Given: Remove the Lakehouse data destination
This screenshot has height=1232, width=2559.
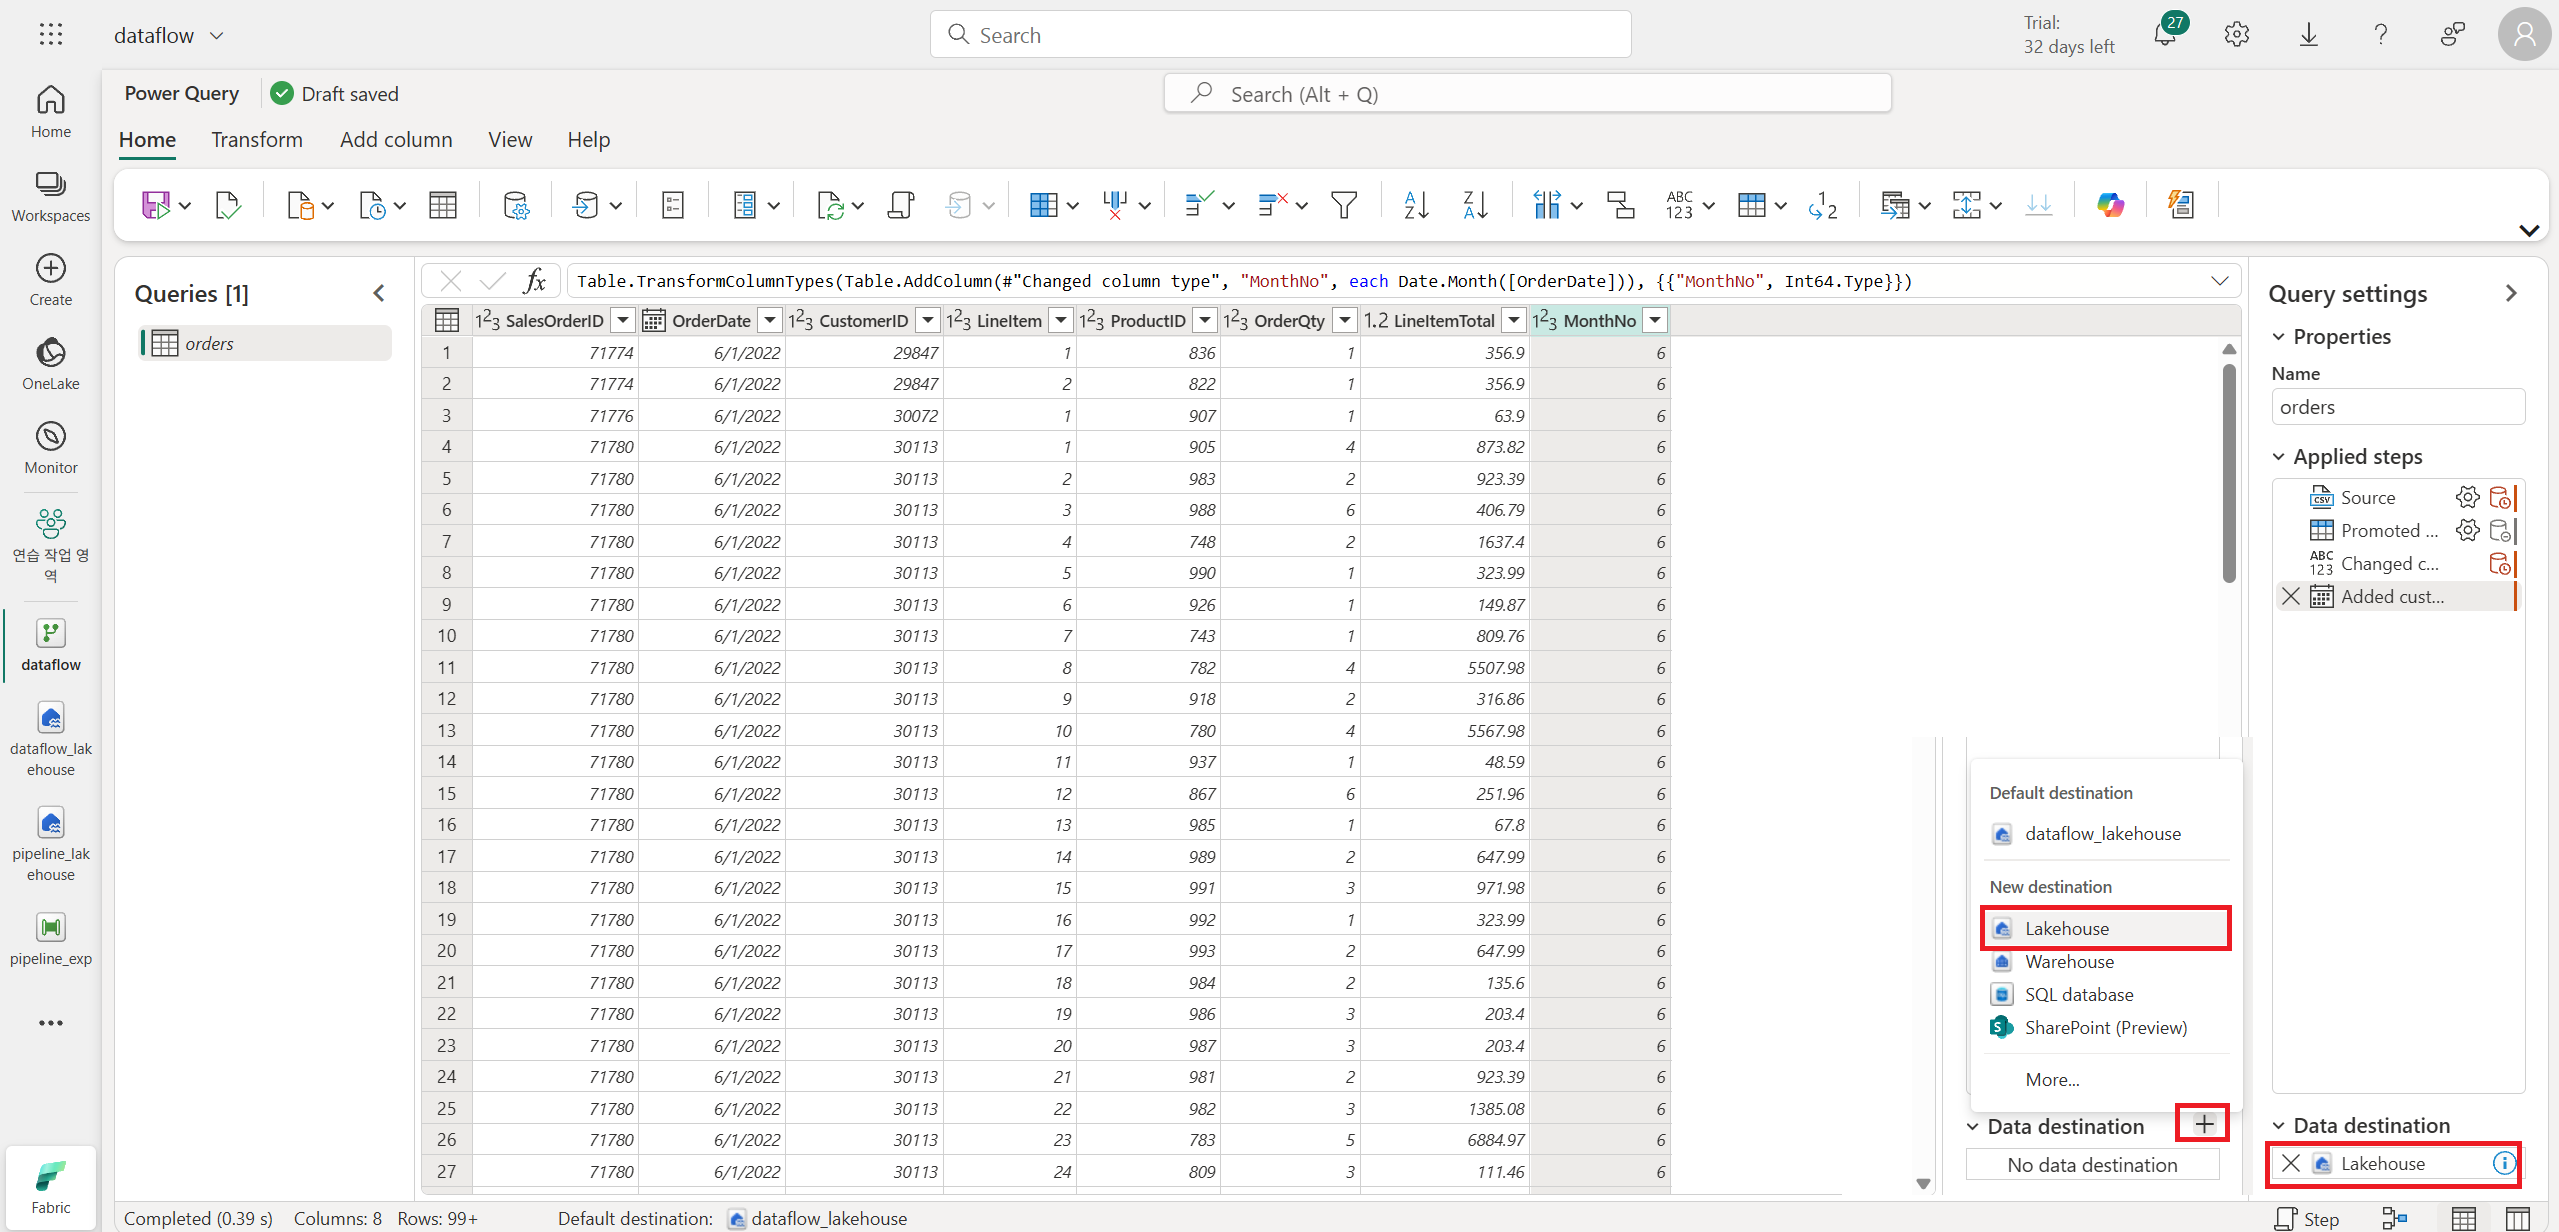Looking at the screenshot, I should (x=2291, y=1163).
